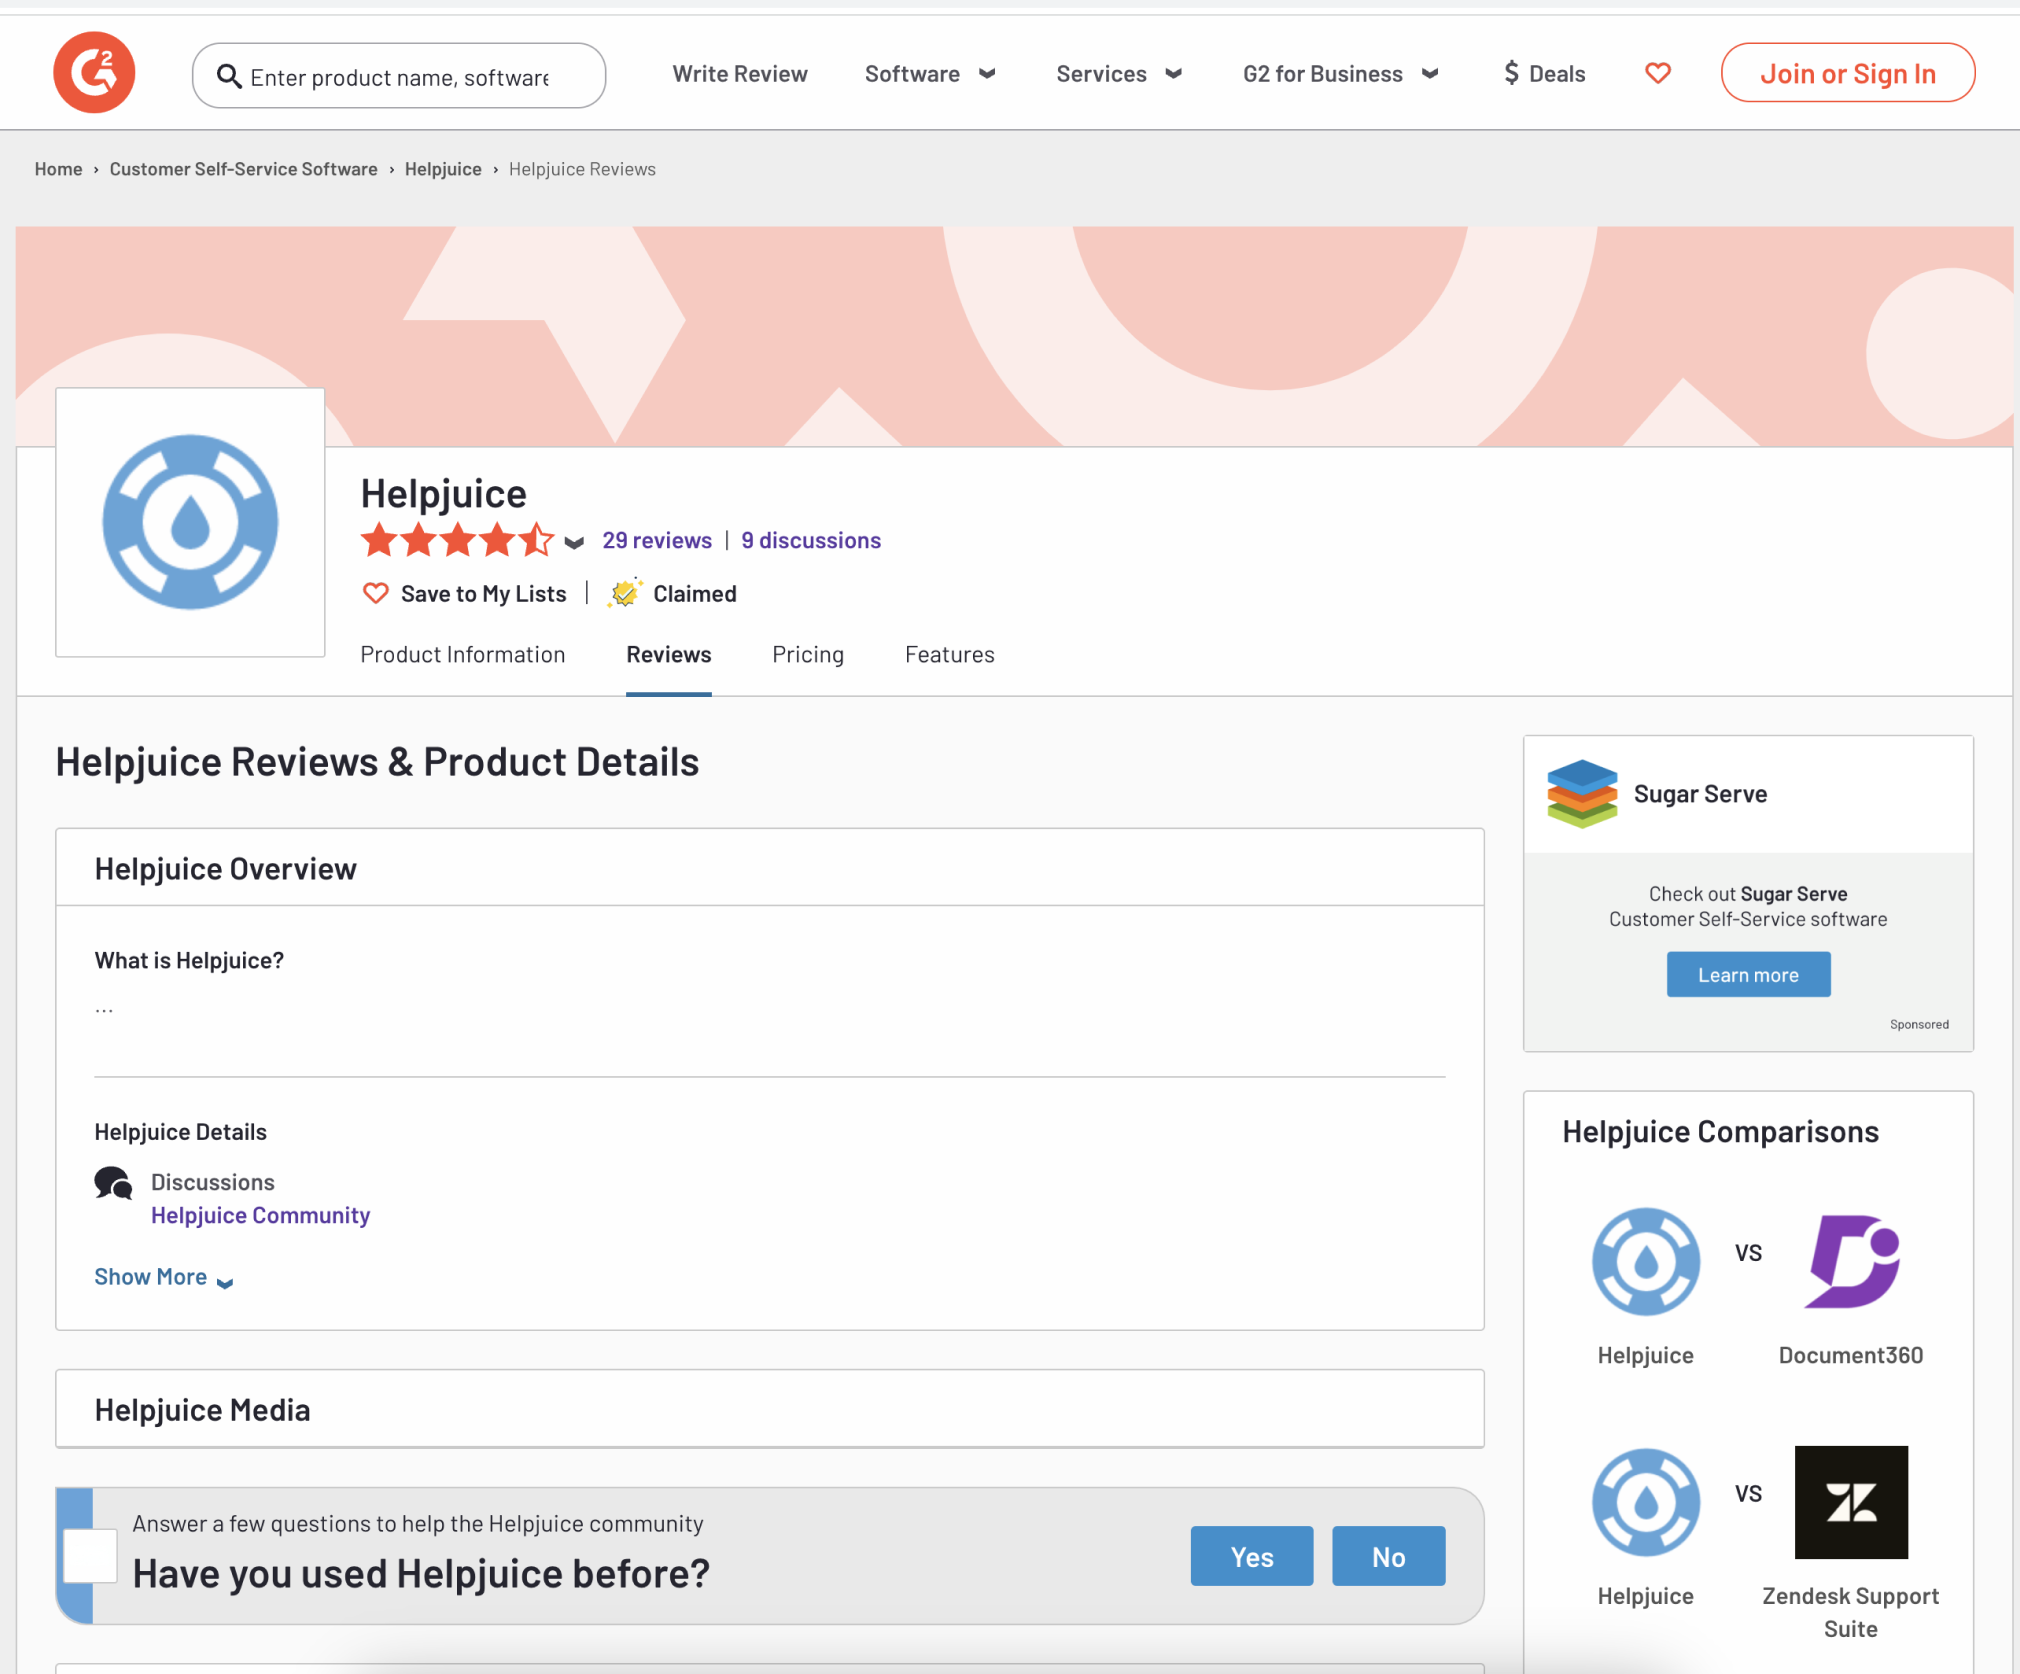Select the Reviews tab
Screen dimensions: 2020x1674
(x=669, y=655)
